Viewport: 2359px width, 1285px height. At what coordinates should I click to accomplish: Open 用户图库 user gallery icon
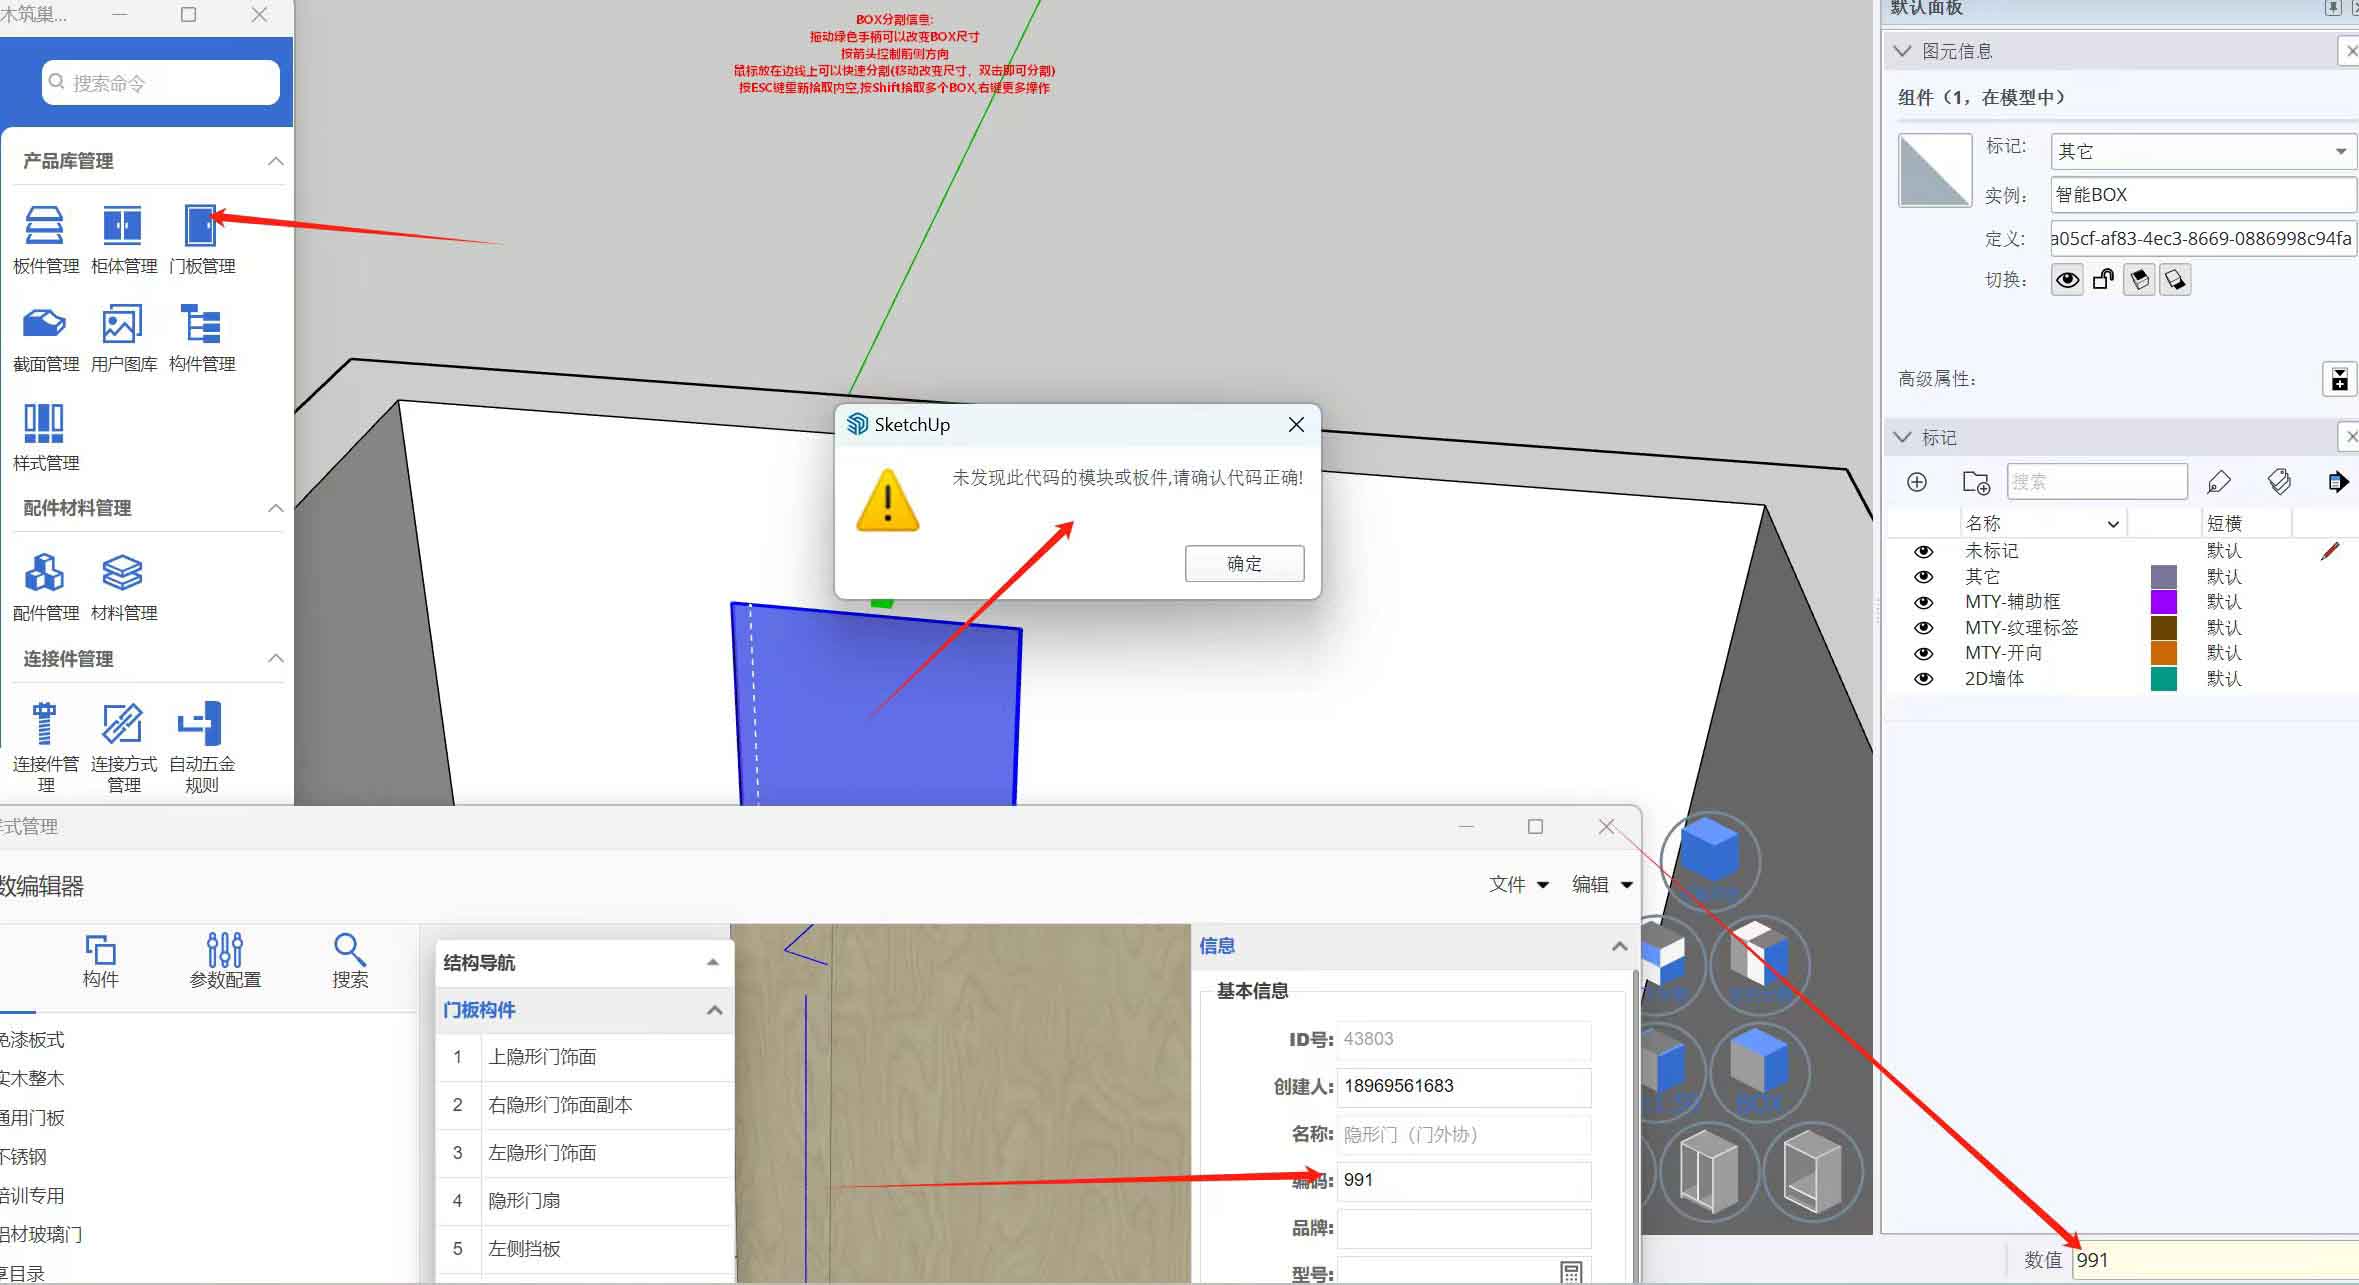click(x=123, y=325)
